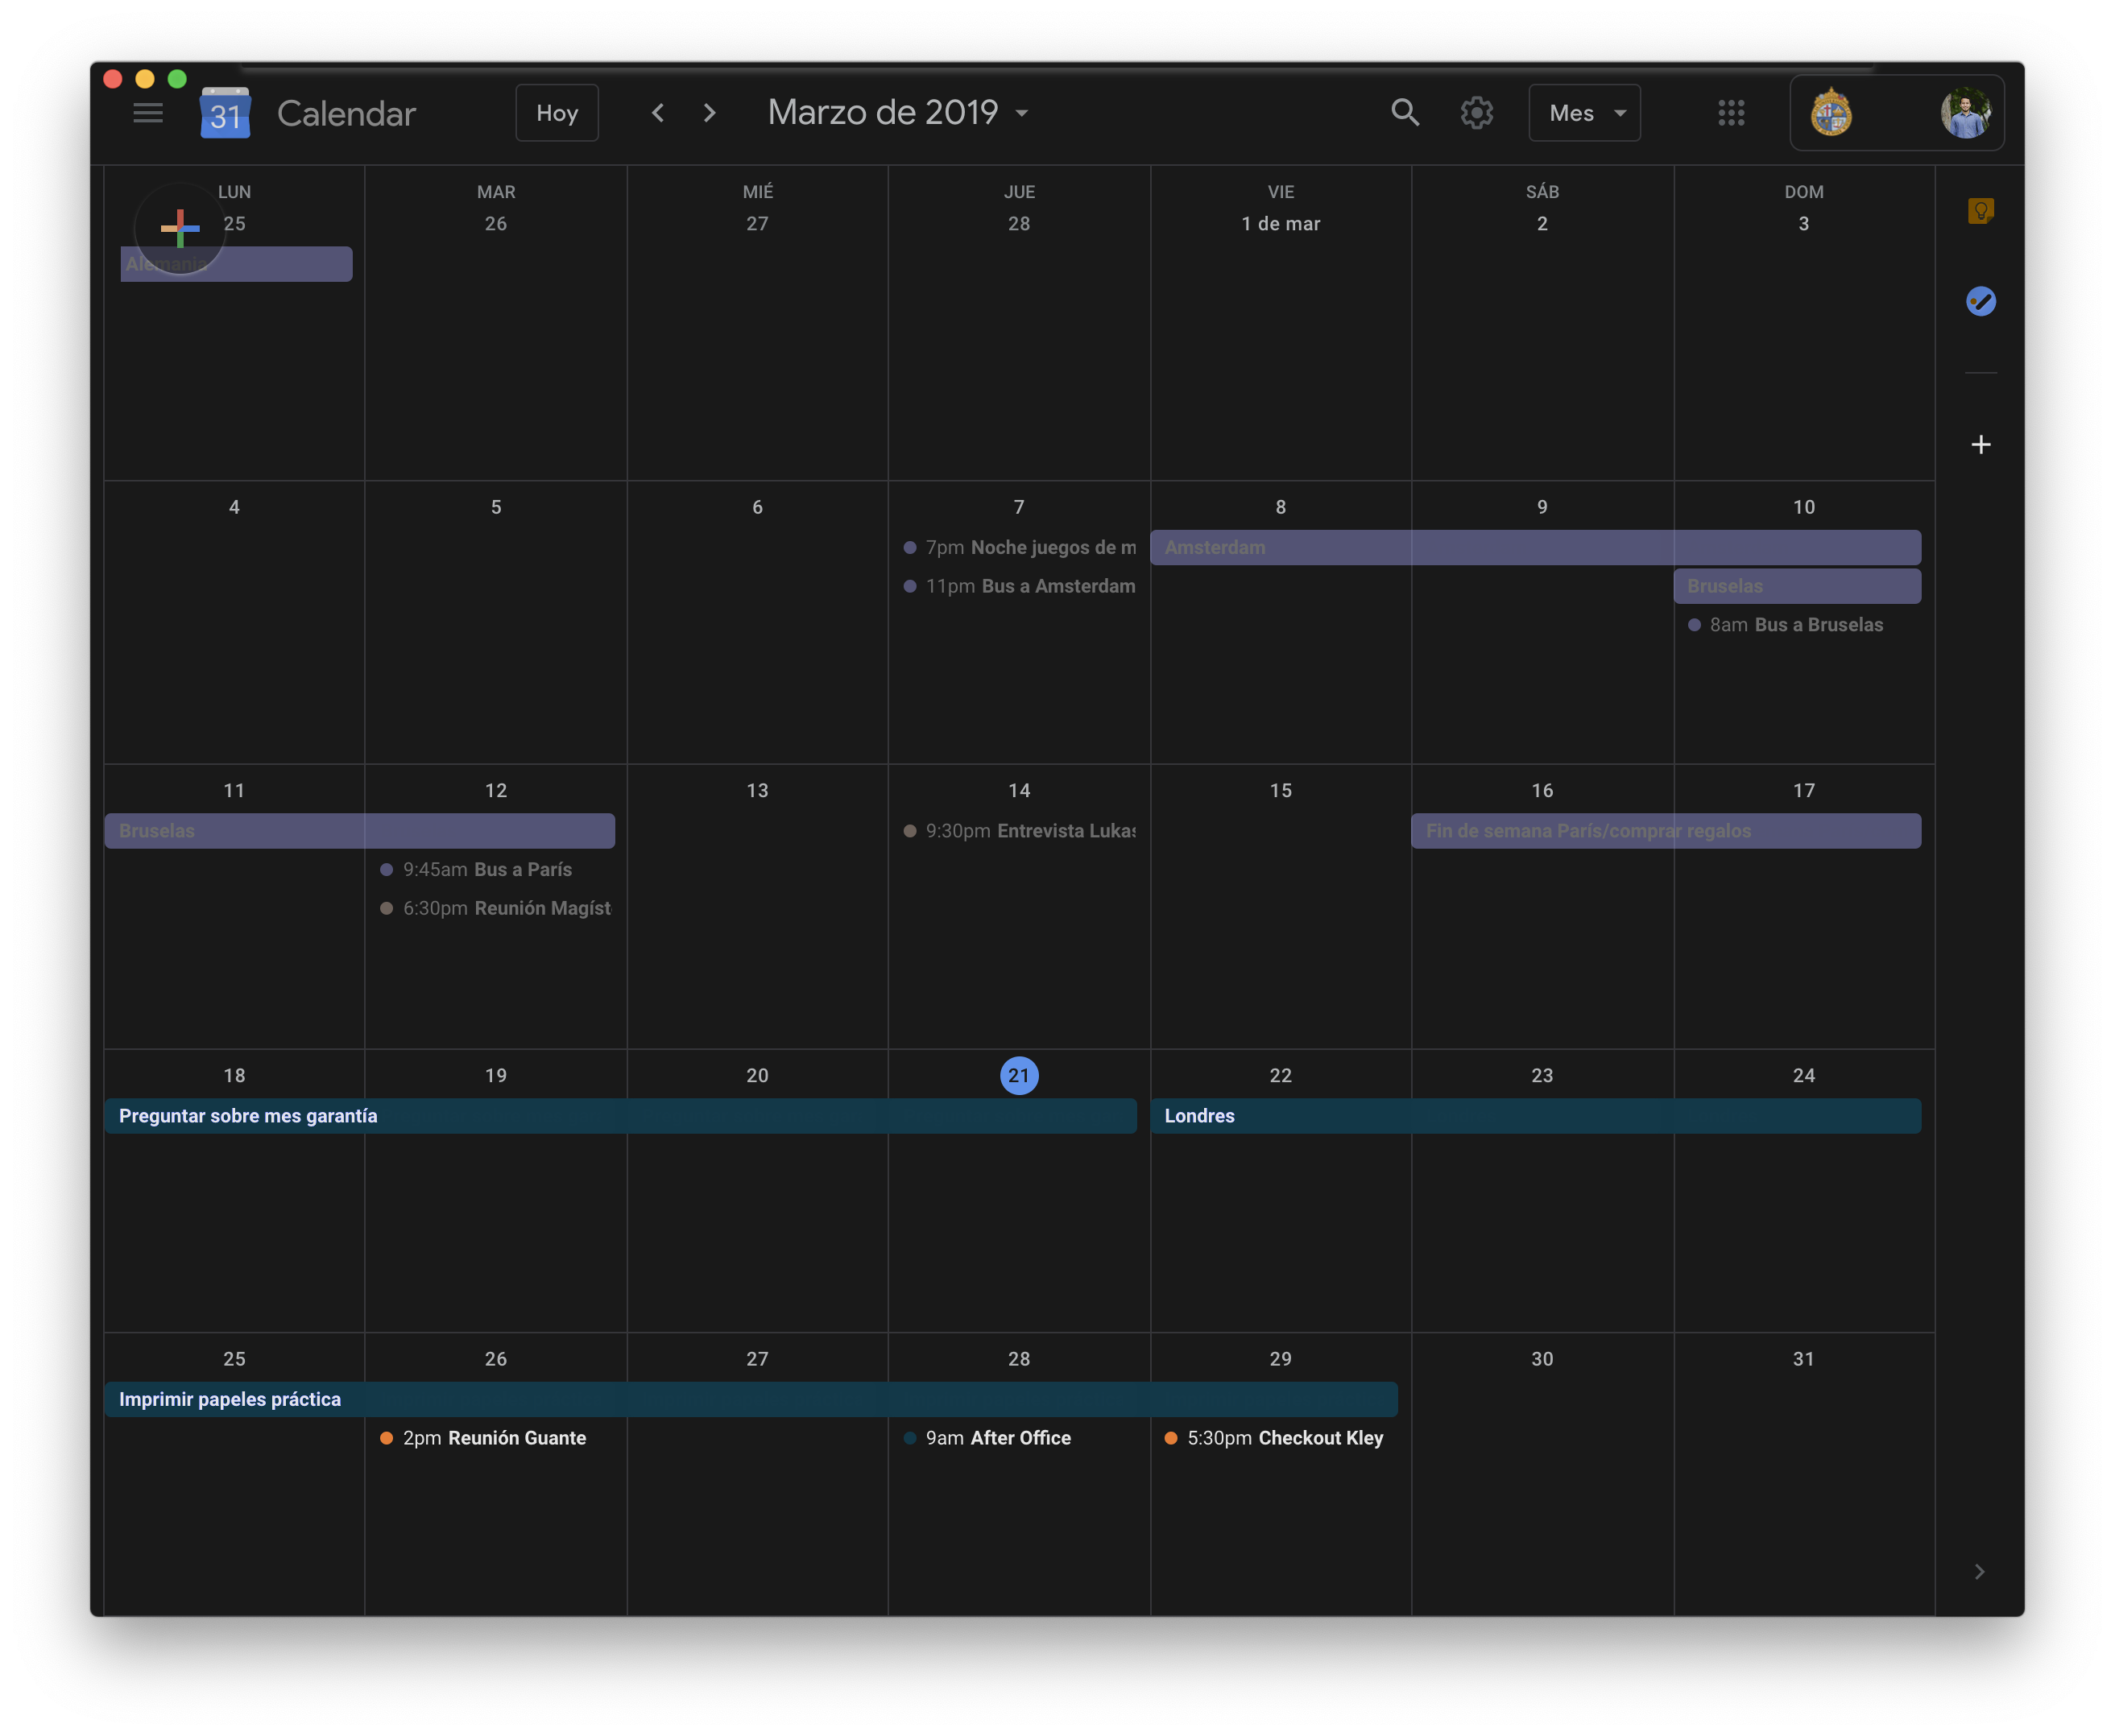The width and height of the screenshot is (2115, 1736).
Task: Open the day view for the 31st
Action: coord(1803,1359)
